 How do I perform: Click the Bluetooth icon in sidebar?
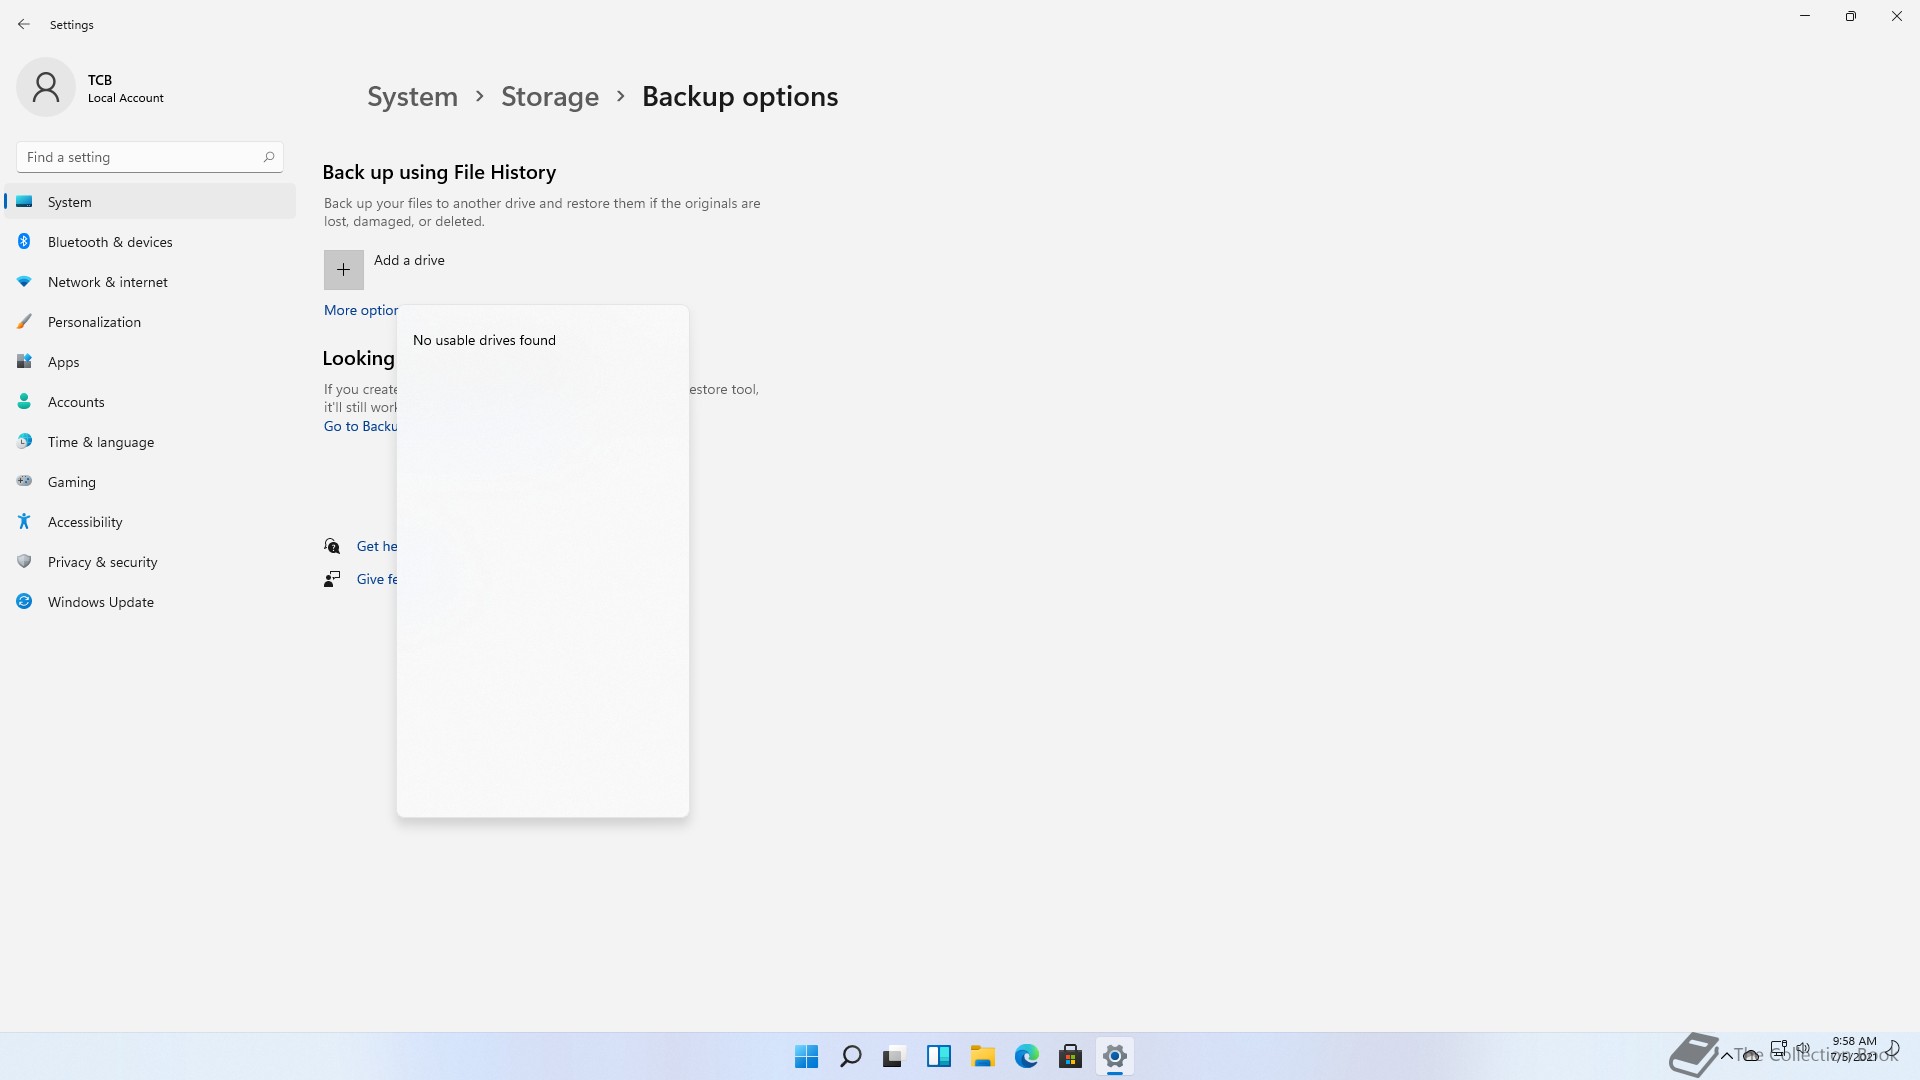point(24,242)
